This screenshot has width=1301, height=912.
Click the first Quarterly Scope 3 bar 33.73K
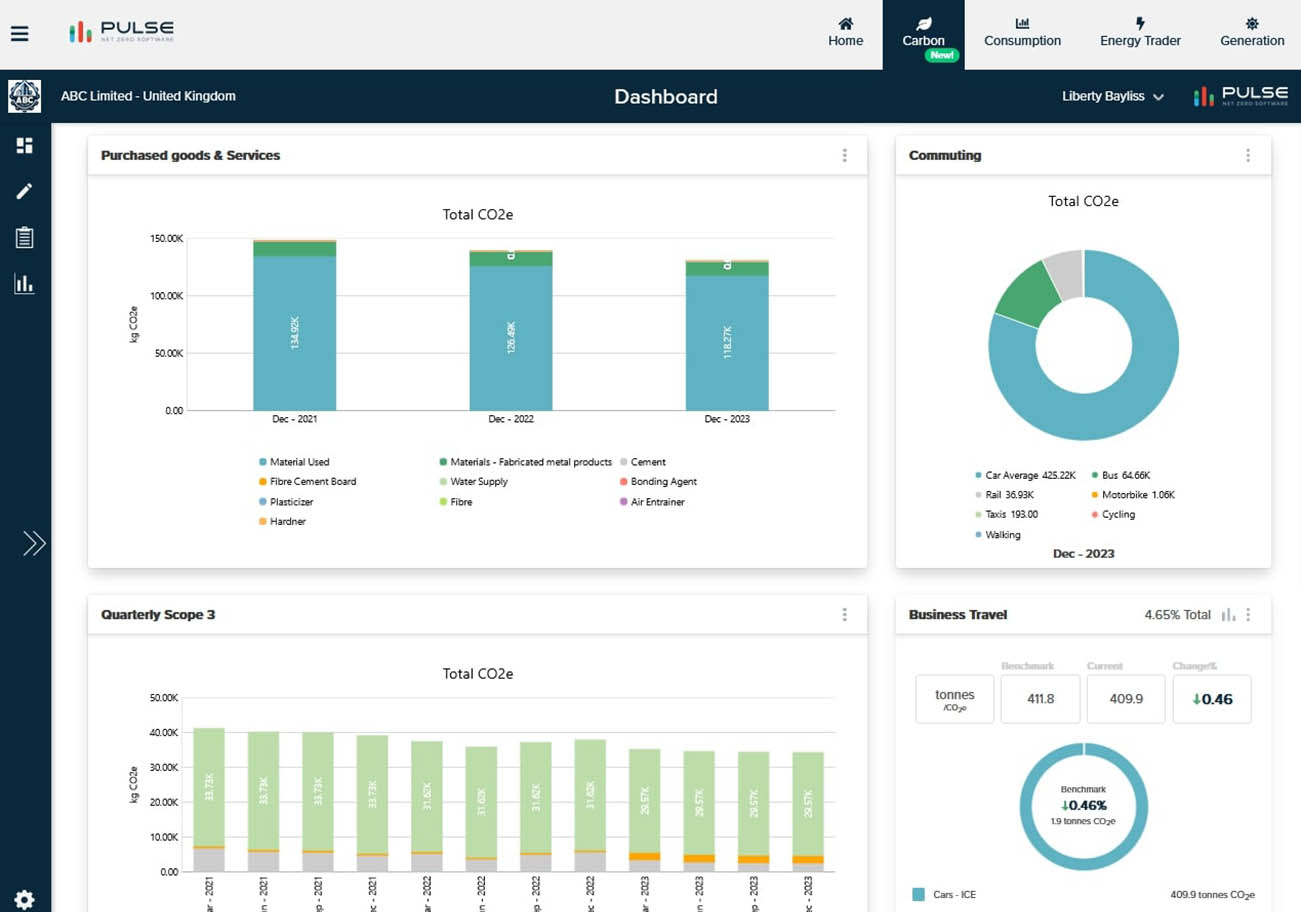(208, 790)
